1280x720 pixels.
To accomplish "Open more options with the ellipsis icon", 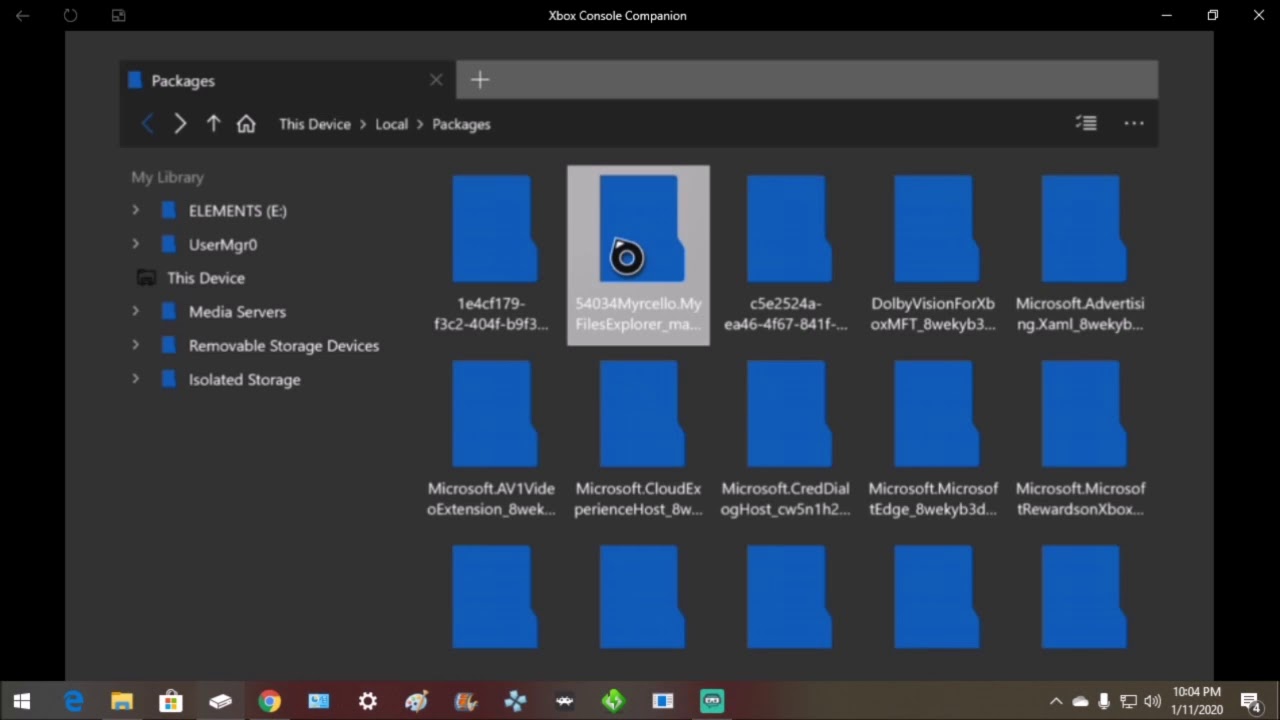I will pos(1133,123).
